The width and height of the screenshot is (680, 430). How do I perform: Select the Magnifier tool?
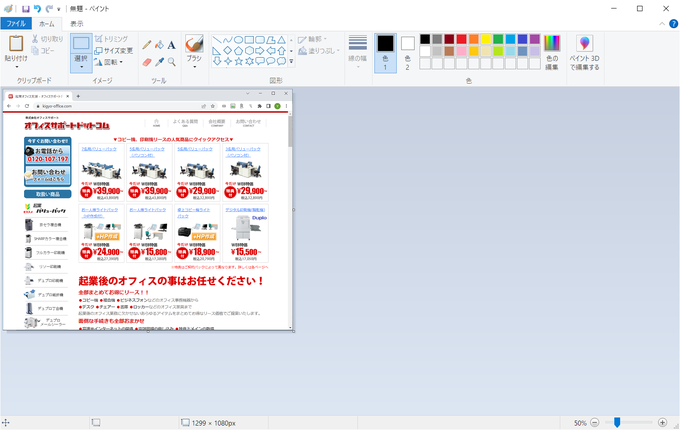pyautogui.click(x=171, y=61)
